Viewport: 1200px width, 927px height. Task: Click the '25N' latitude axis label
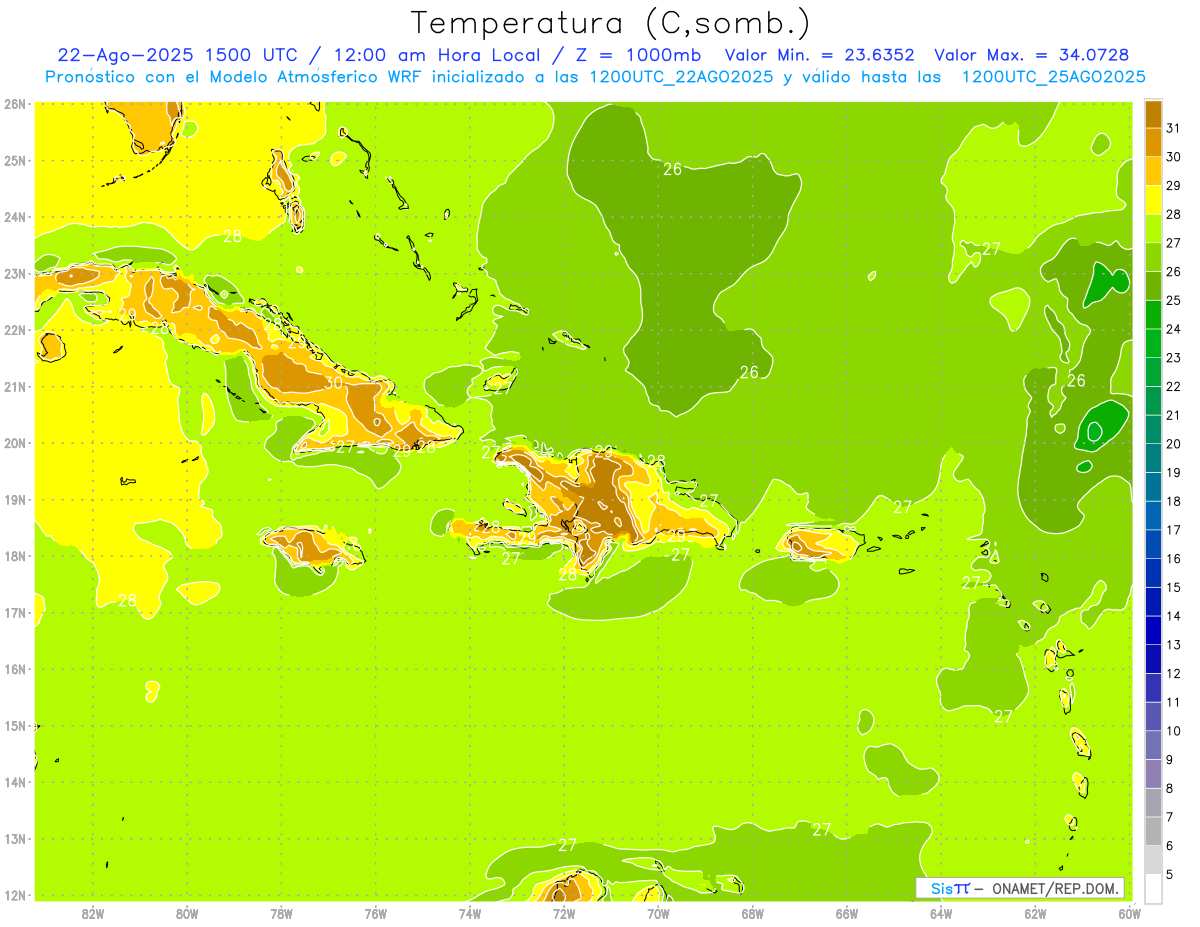click(14, 160)
